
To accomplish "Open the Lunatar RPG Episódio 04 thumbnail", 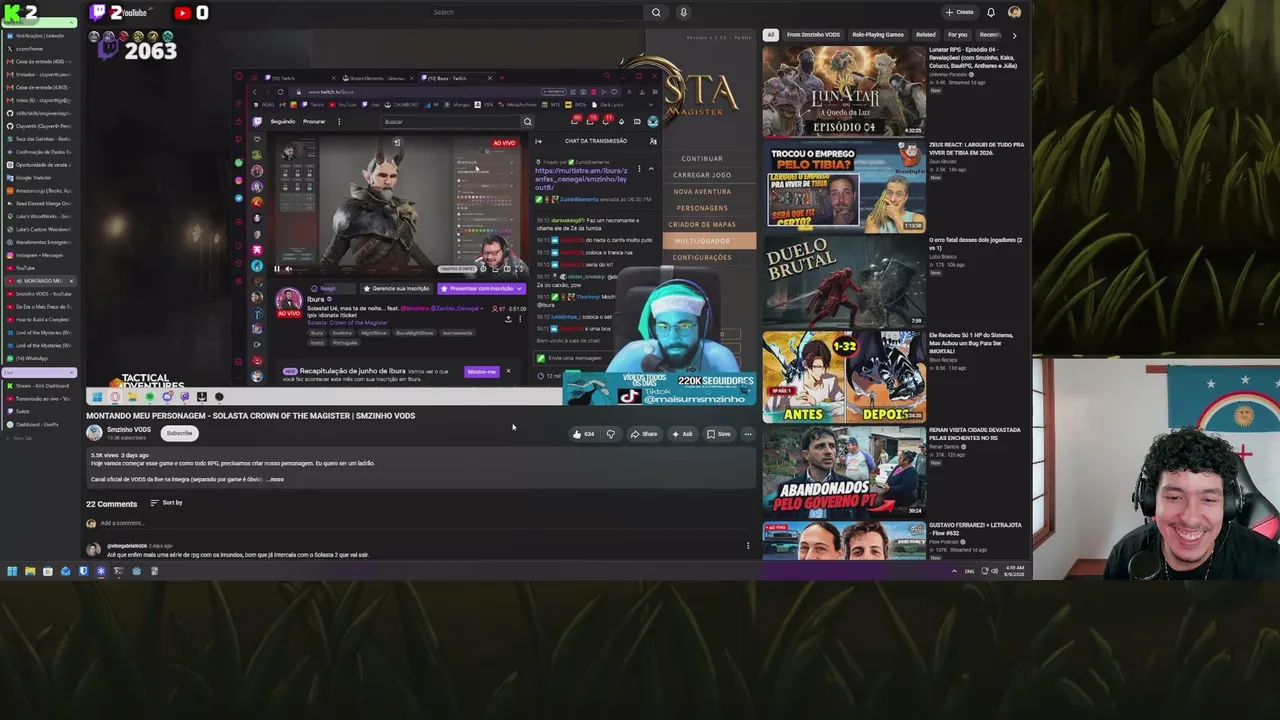I will coord(844,91).
